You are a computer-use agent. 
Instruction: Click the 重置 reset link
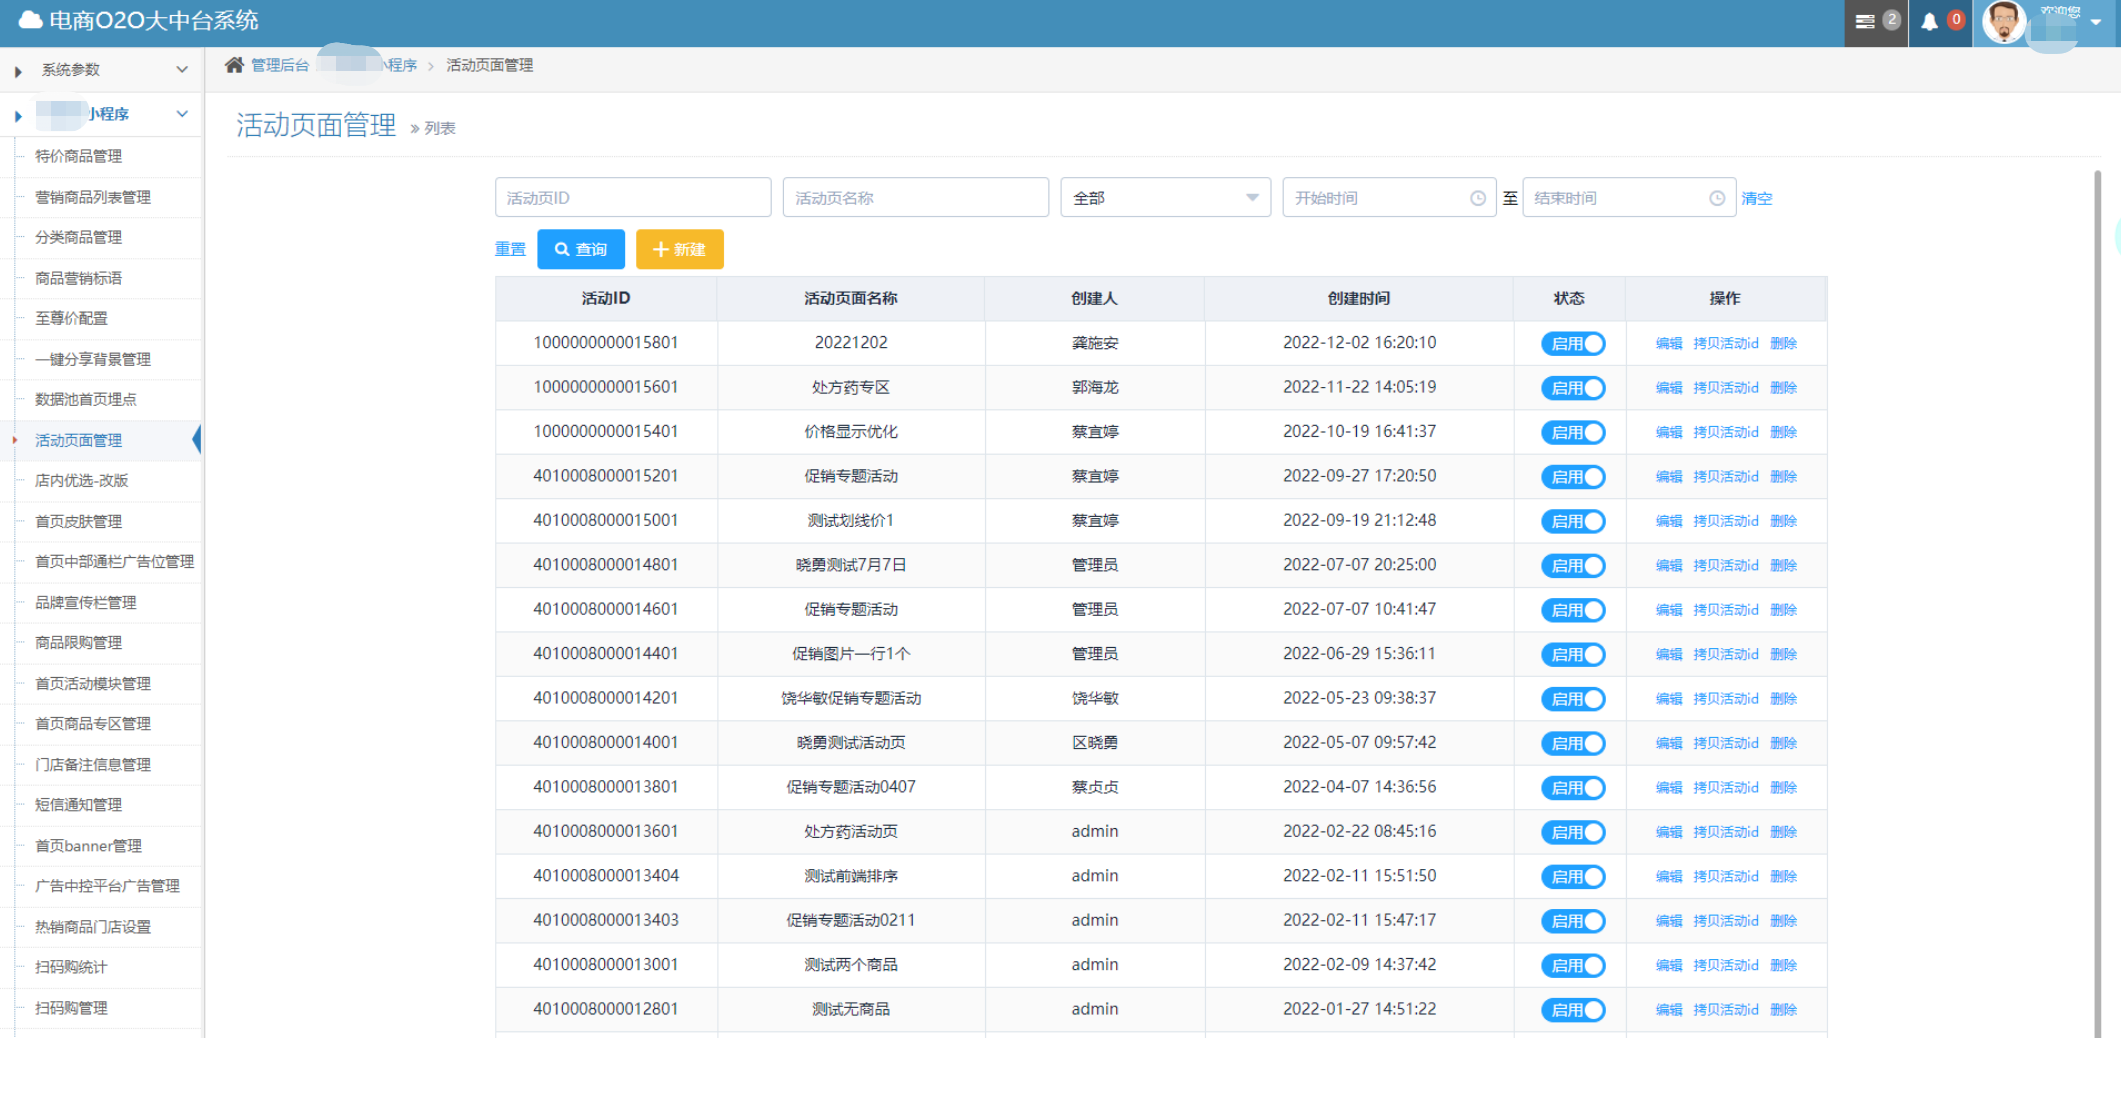pos(510,249)
